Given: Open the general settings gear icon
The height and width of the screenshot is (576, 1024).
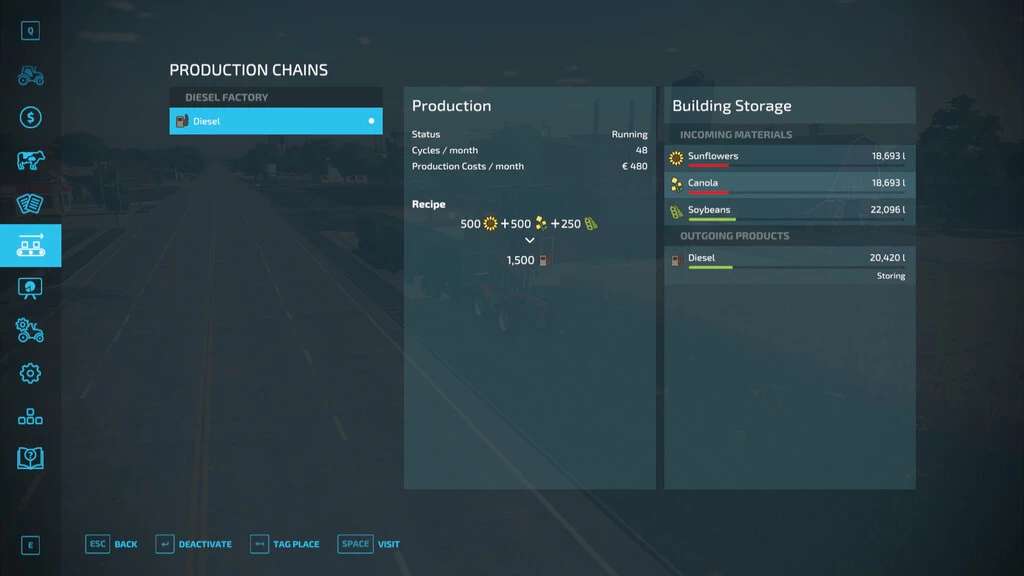Looking at the screenshot, I should tap(30, 373).
